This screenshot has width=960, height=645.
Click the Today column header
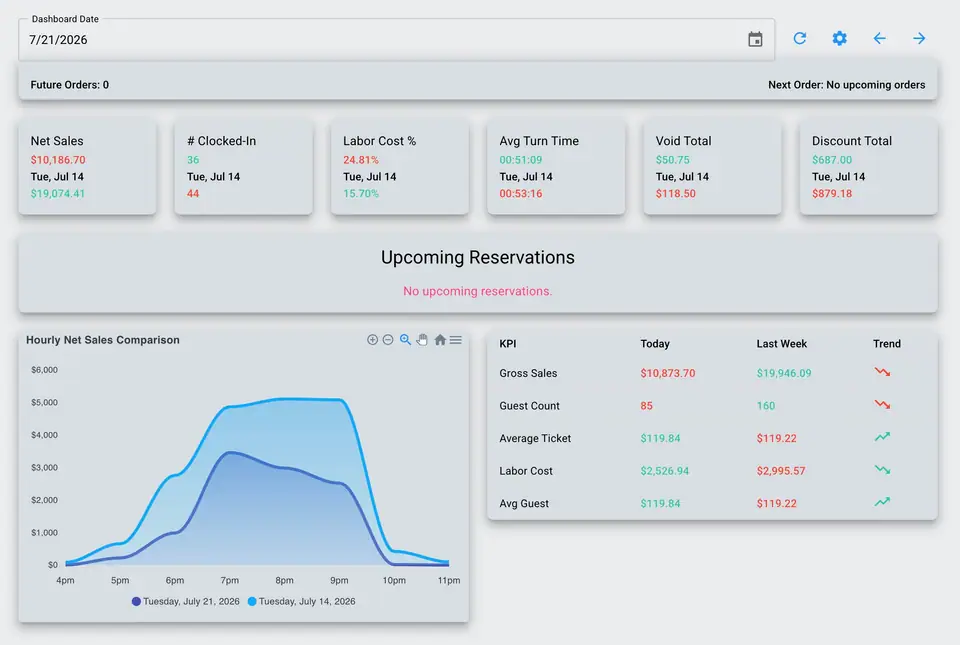(655, 344)
